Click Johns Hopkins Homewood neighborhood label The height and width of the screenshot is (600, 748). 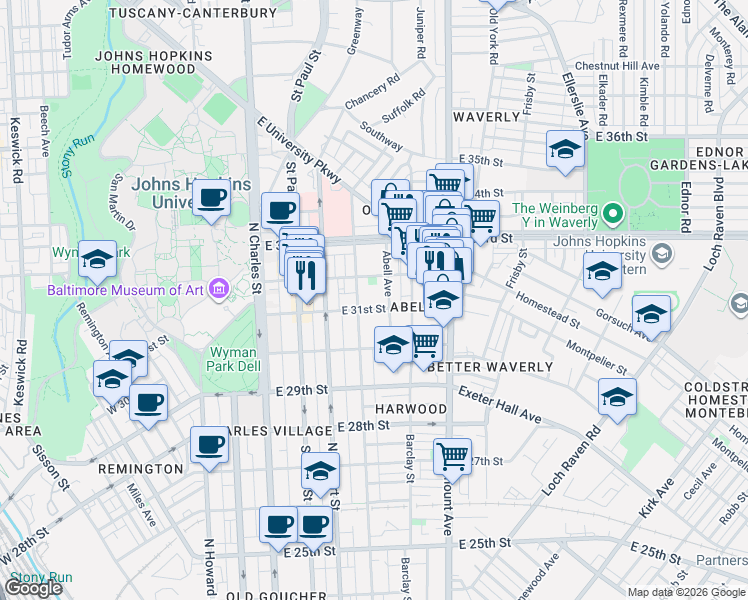pos(154,62)
